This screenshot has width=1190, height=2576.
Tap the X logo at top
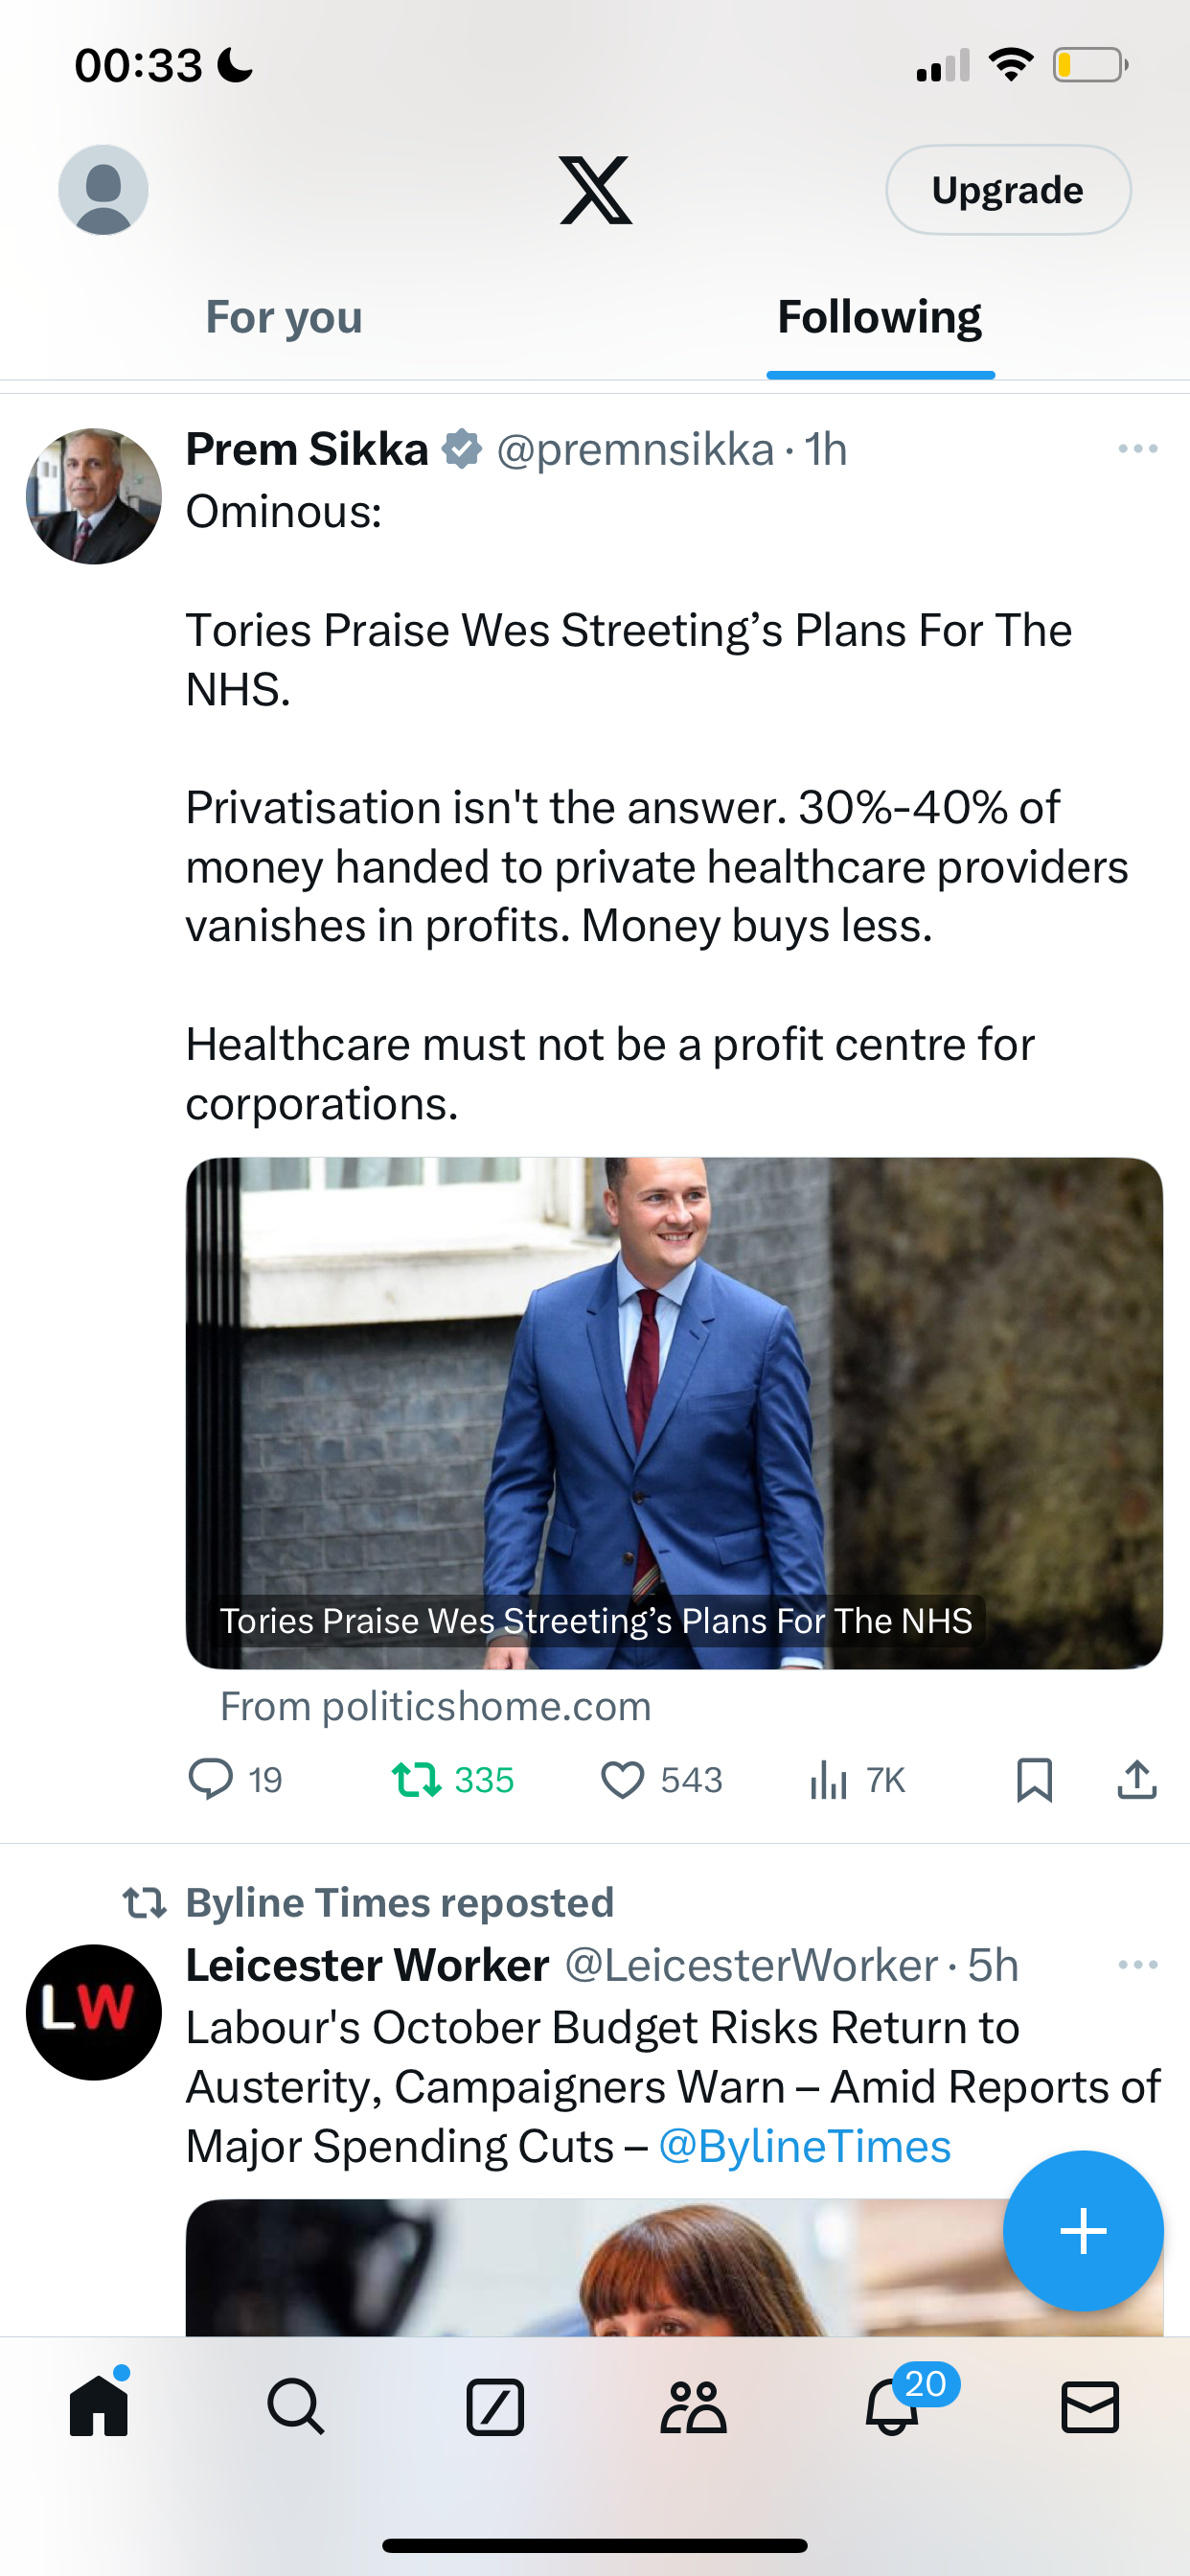(596, 190)
